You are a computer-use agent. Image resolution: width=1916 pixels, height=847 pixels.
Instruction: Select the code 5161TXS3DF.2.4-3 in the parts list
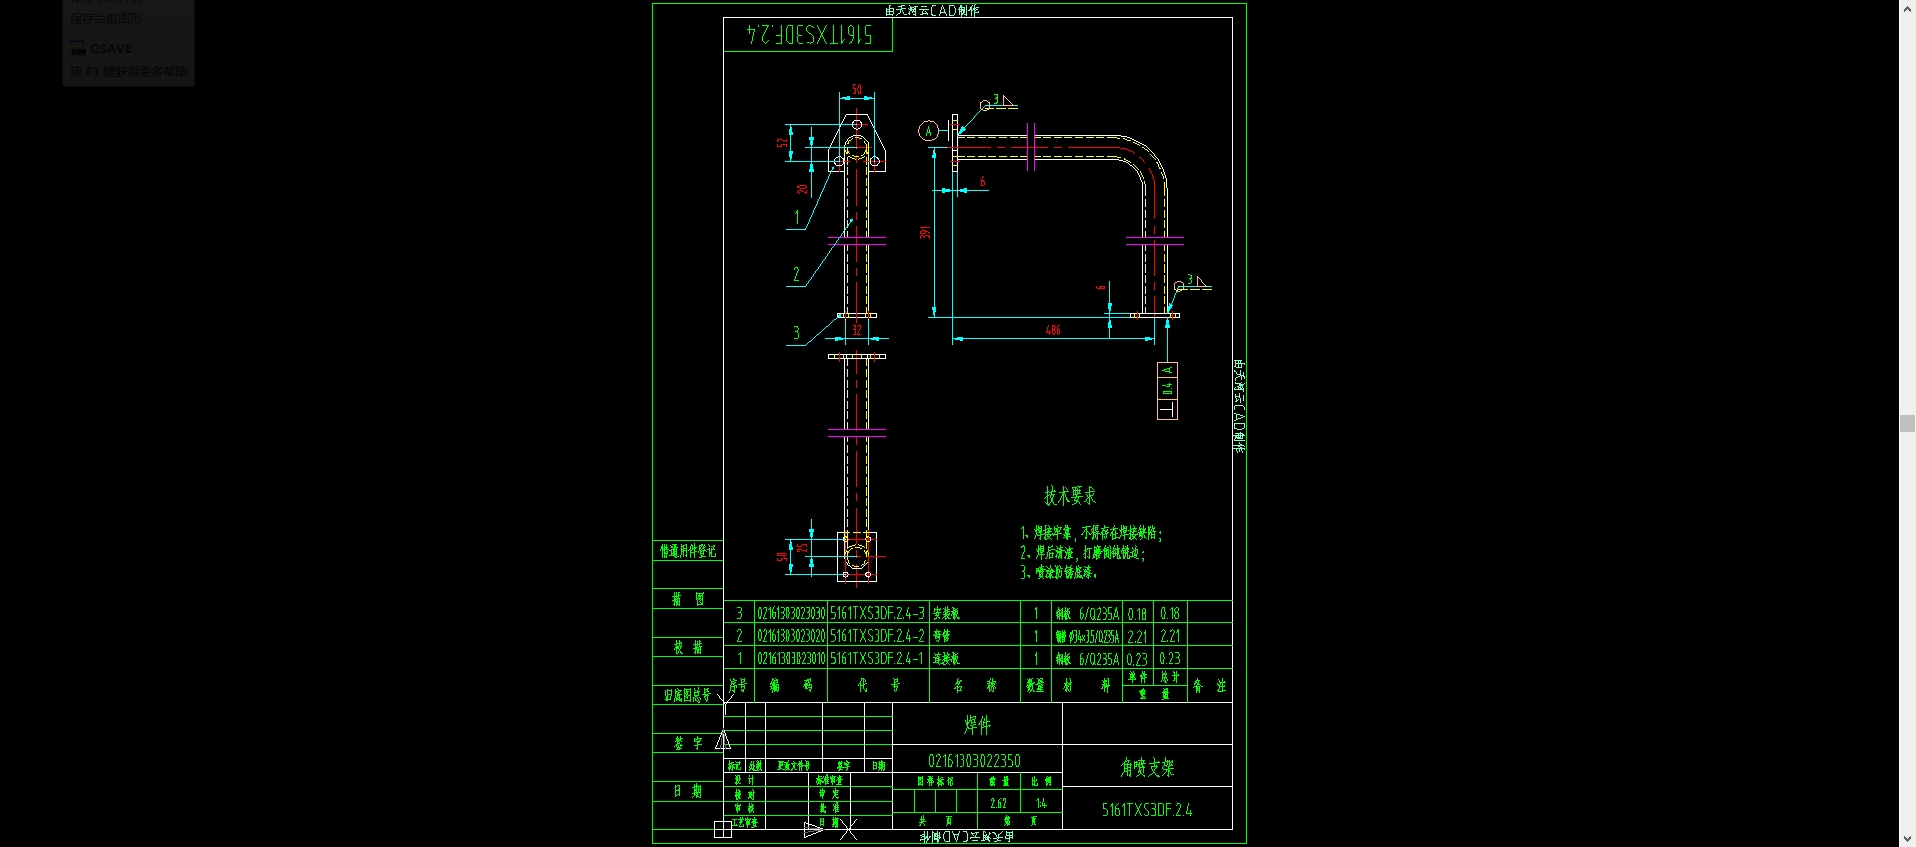877,613
